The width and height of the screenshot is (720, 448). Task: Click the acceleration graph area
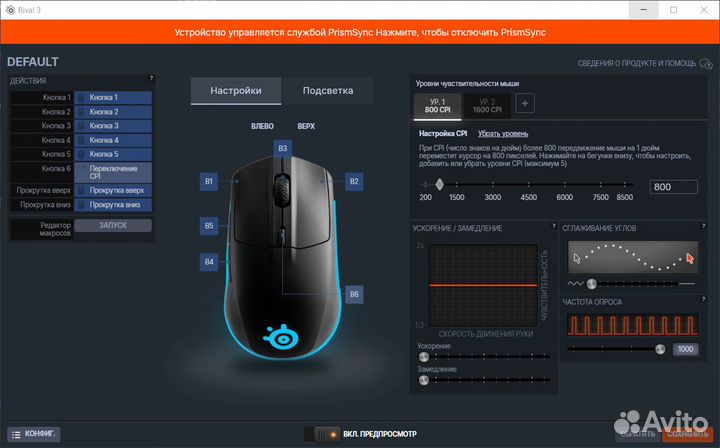point(483,286)
